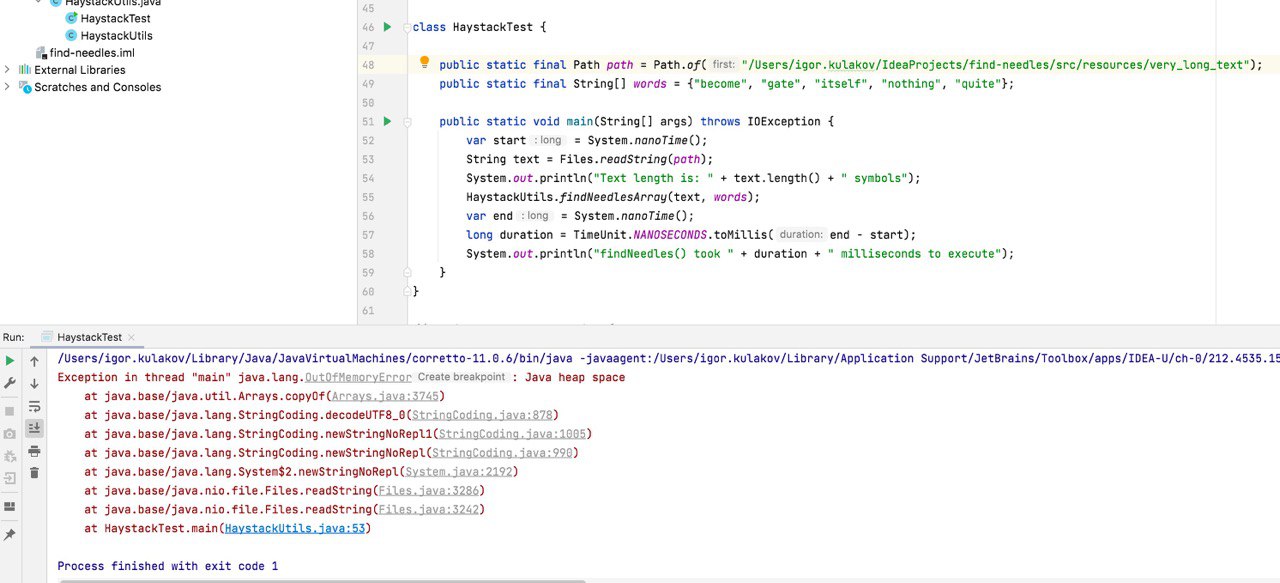Image resolution: width=1280 pixels, height=583 pixels.
Task: Click the ': long' type hint on line 52
Action: (x=548, y=141)
